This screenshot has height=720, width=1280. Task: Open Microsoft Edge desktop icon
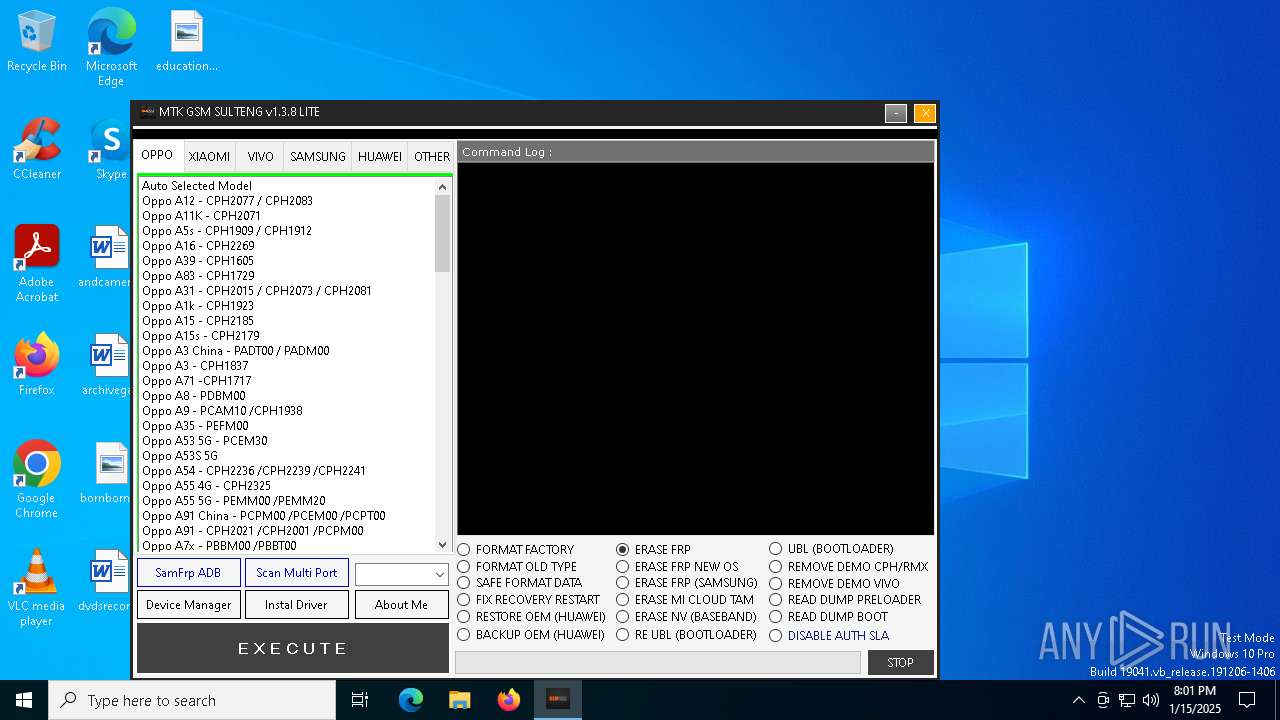[x=111, y=47]
